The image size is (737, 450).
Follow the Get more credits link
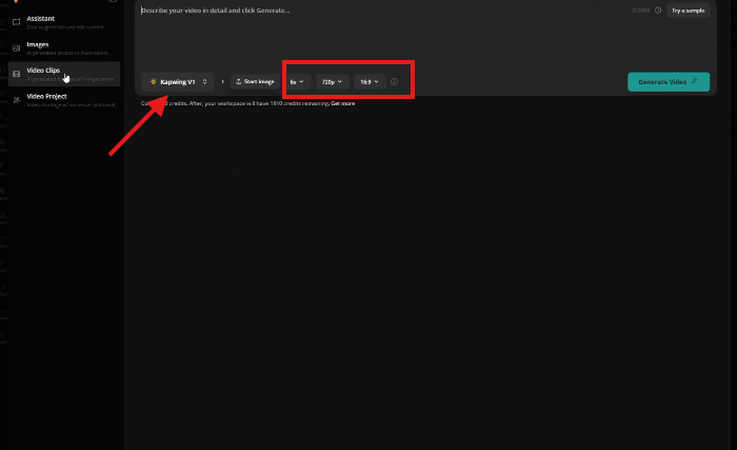click(x=342, y=103)
